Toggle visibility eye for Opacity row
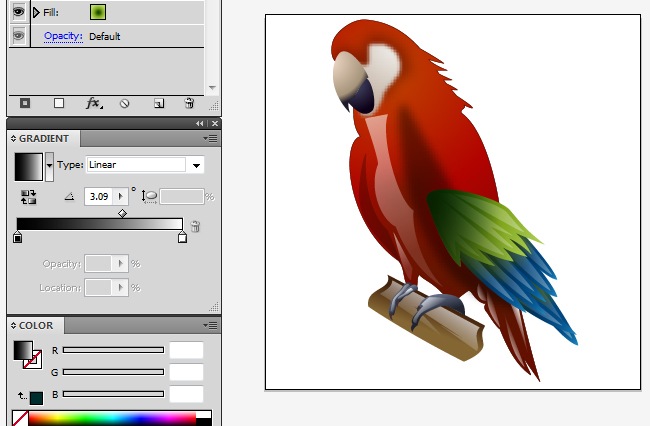 click(19, 36)
